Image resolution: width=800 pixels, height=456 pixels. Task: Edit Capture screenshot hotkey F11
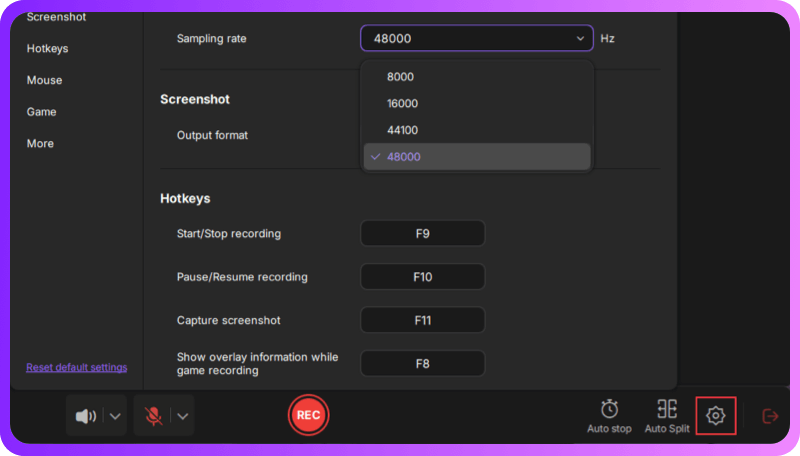click(x=422, y=320)
